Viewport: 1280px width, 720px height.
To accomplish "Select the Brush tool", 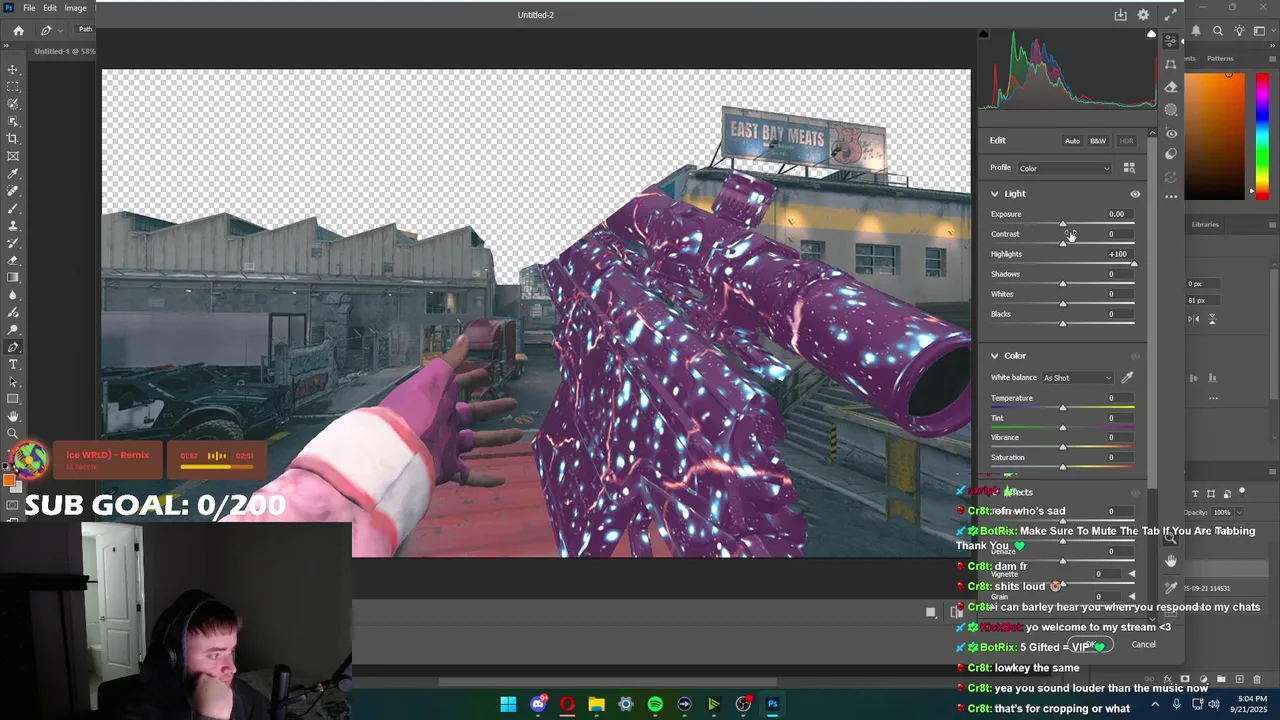I will (13, 209).
